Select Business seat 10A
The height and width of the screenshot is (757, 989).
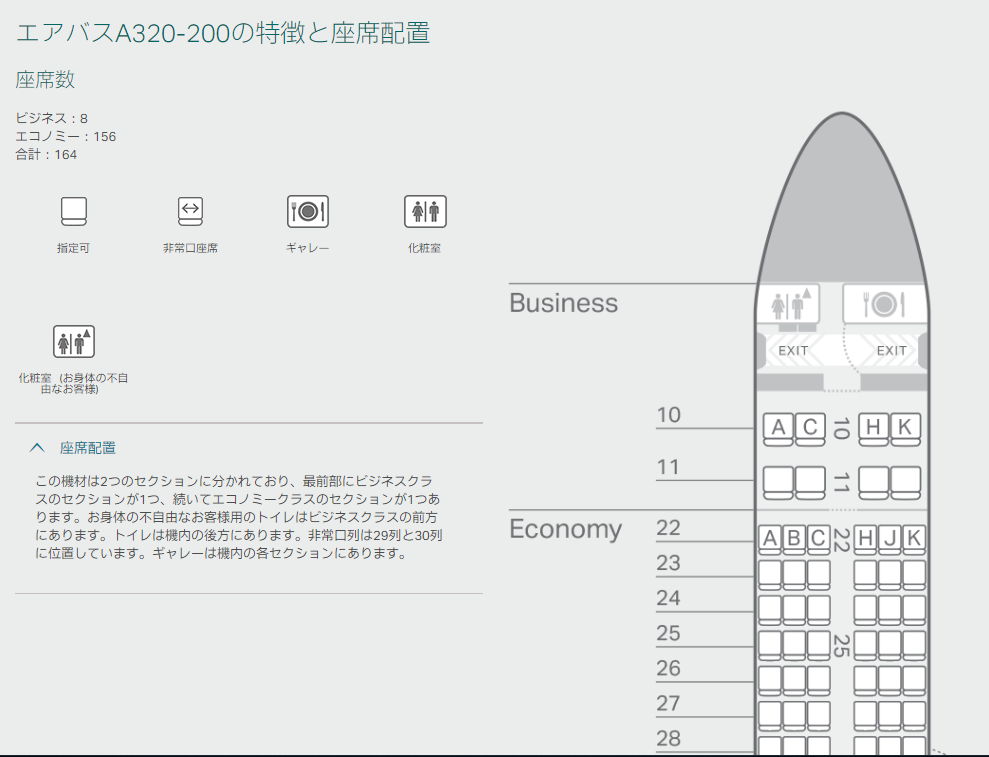[x=778, y=430]
